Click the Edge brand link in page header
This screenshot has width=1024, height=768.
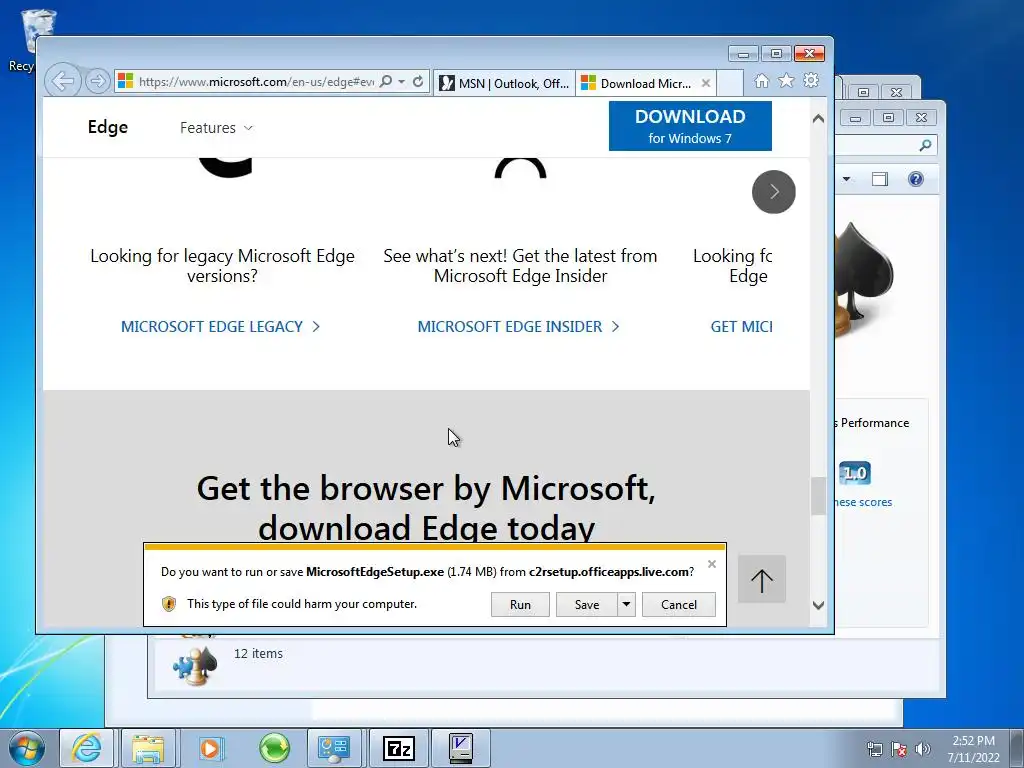[108, 127]
